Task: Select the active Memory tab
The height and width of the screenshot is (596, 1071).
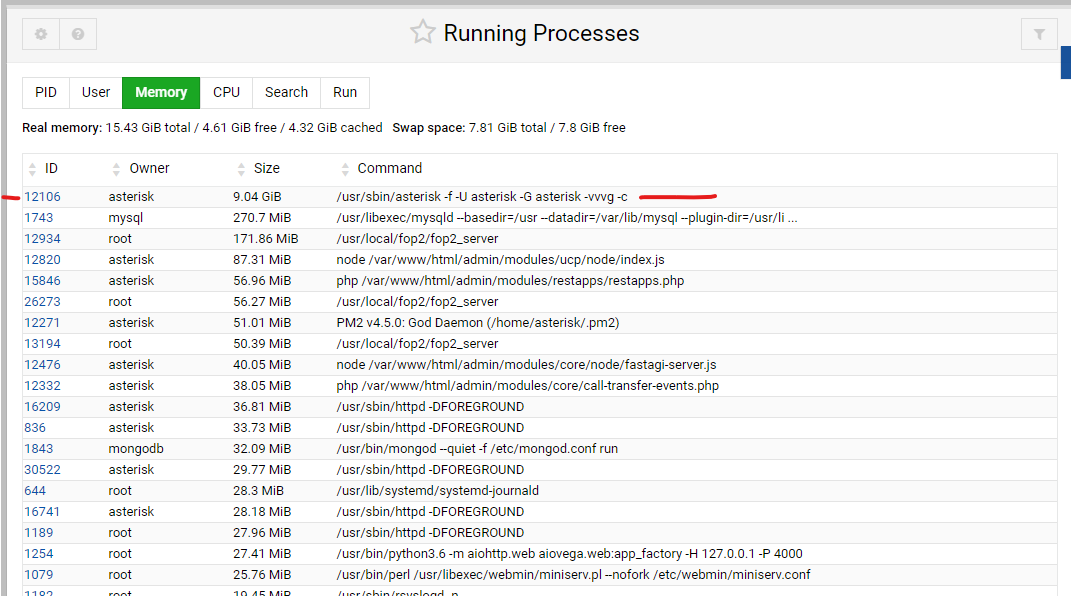Action: (x=161, y=92)
